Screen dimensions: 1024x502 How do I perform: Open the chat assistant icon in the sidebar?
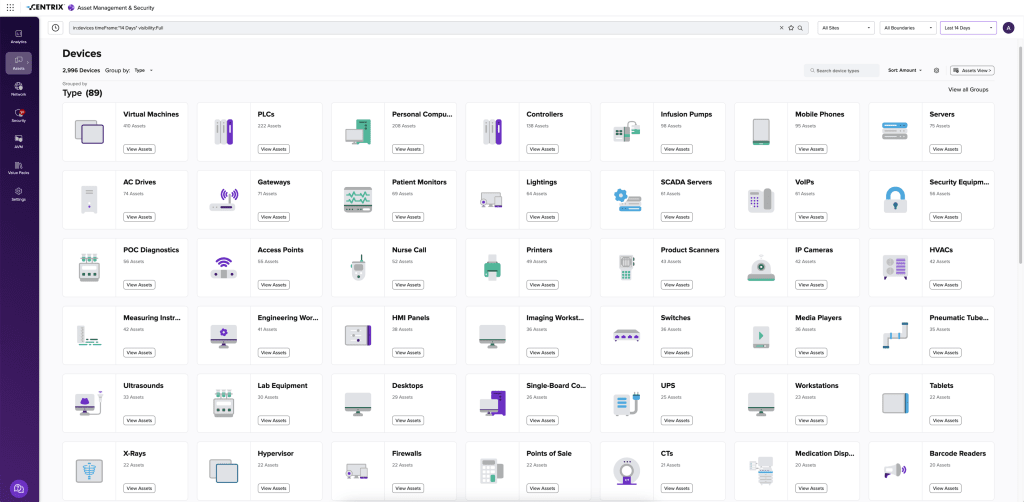(x=19, y=488)
